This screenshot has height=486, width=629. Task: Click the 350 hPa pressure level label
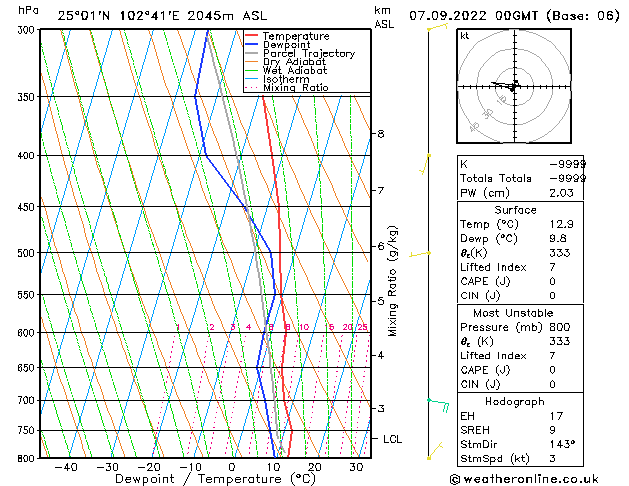(28, 97)
